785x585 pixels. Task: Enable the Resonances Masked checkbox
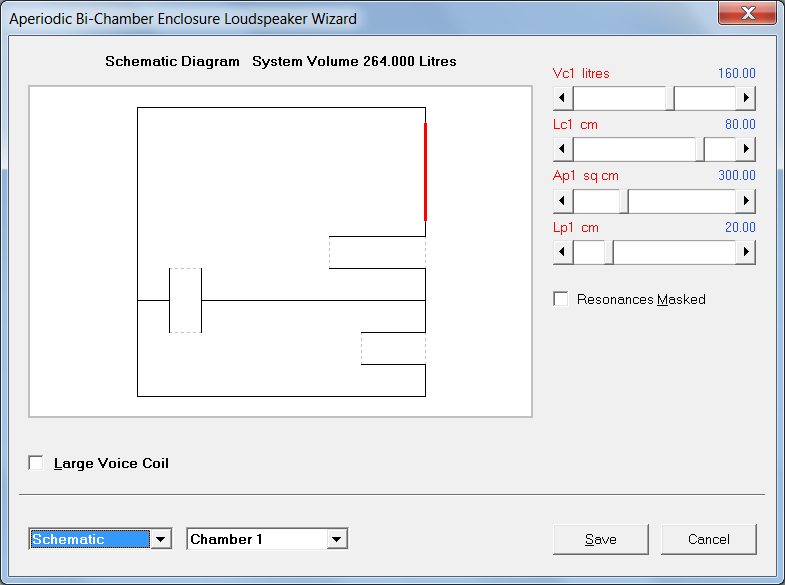561,299
